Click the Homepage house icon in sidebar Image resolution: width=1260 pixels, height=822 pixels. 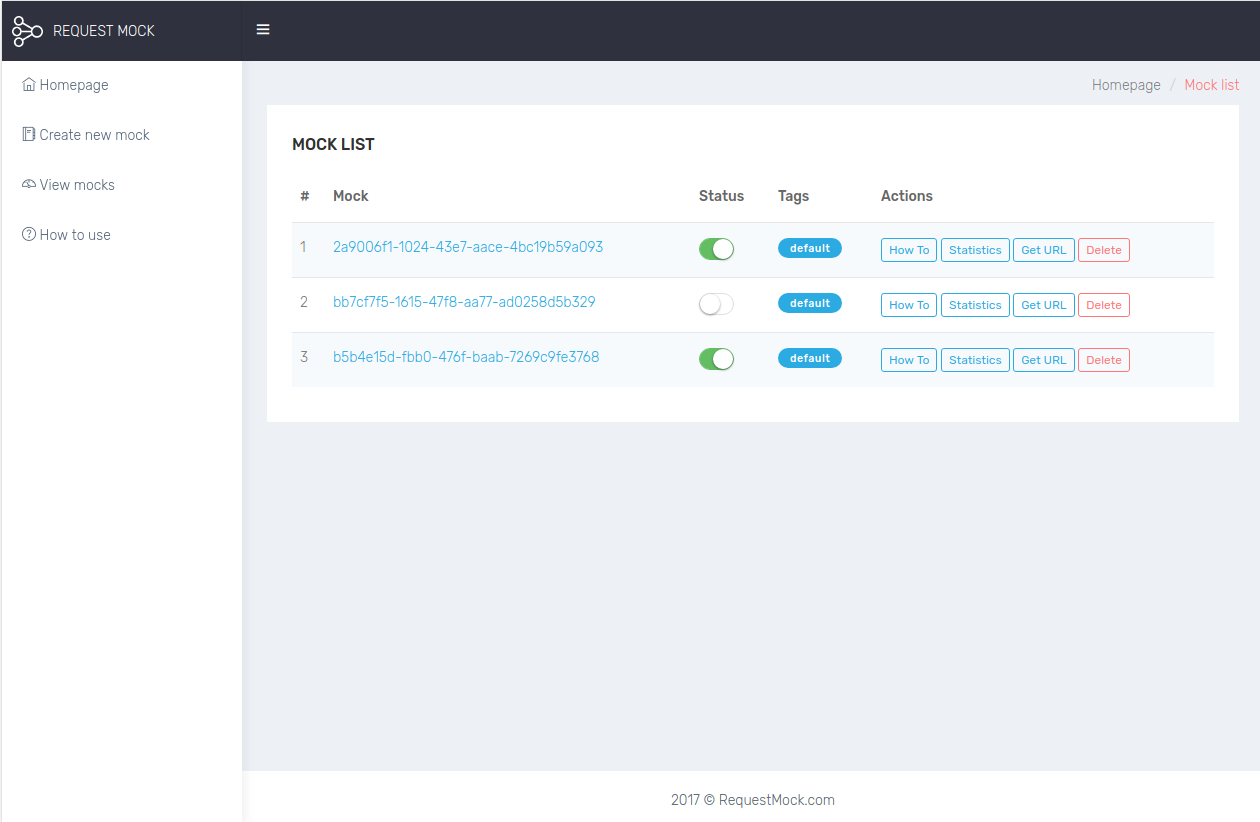(29, 85)
